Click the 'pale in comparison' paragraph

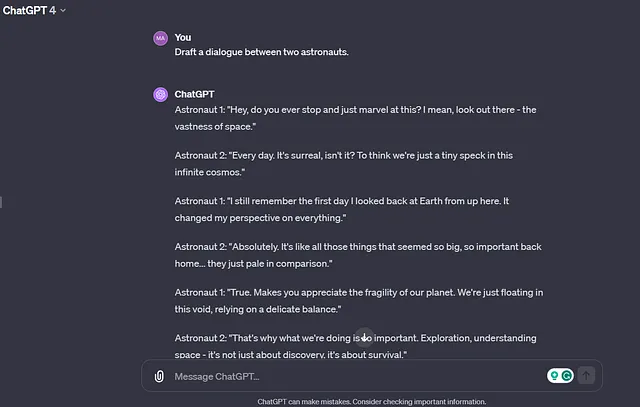point(358,255)
